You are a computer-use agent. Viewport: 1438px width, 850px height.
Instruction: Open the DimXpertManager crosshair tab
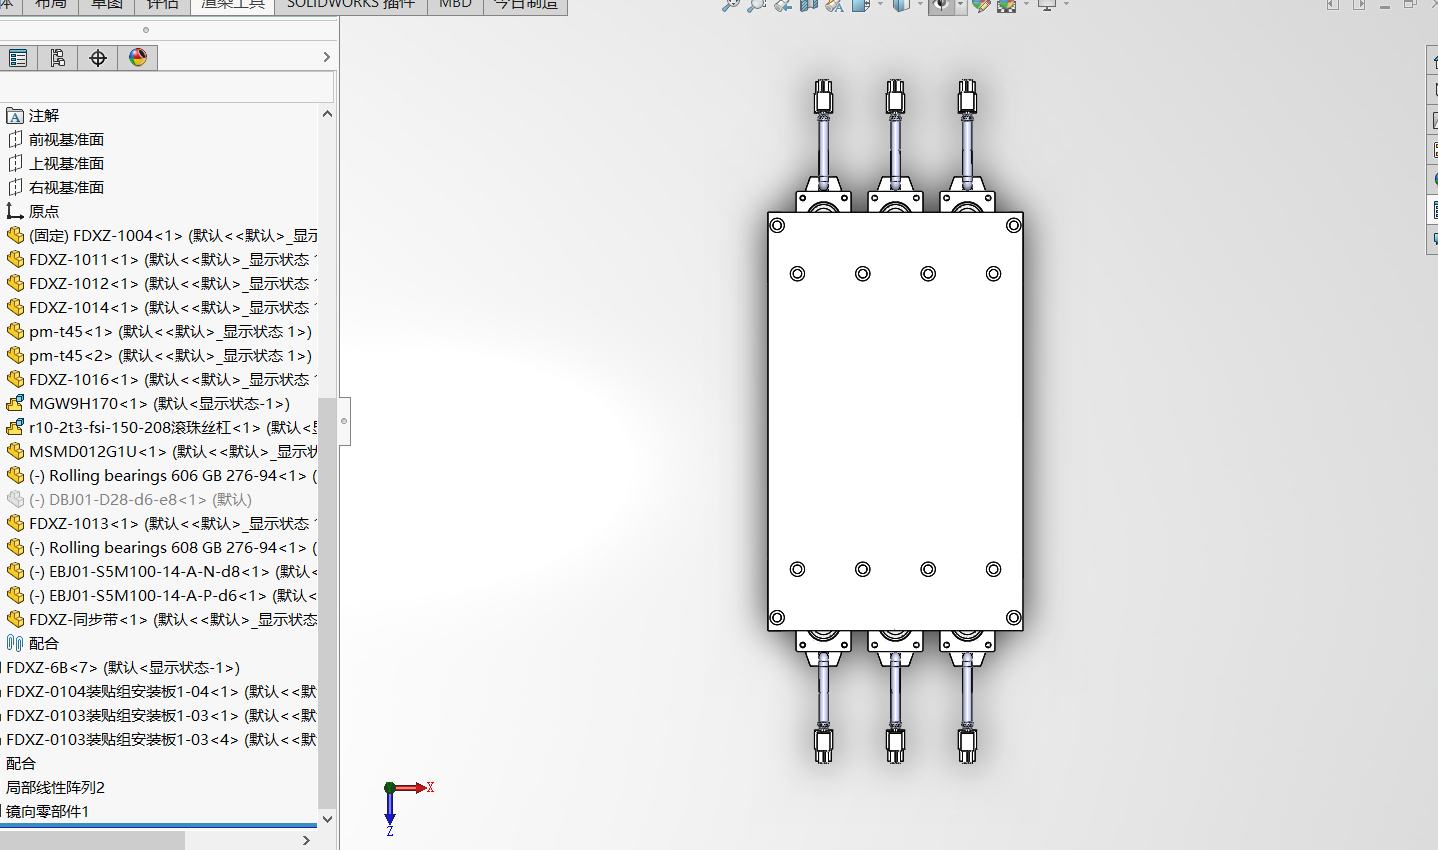point(98,58)
